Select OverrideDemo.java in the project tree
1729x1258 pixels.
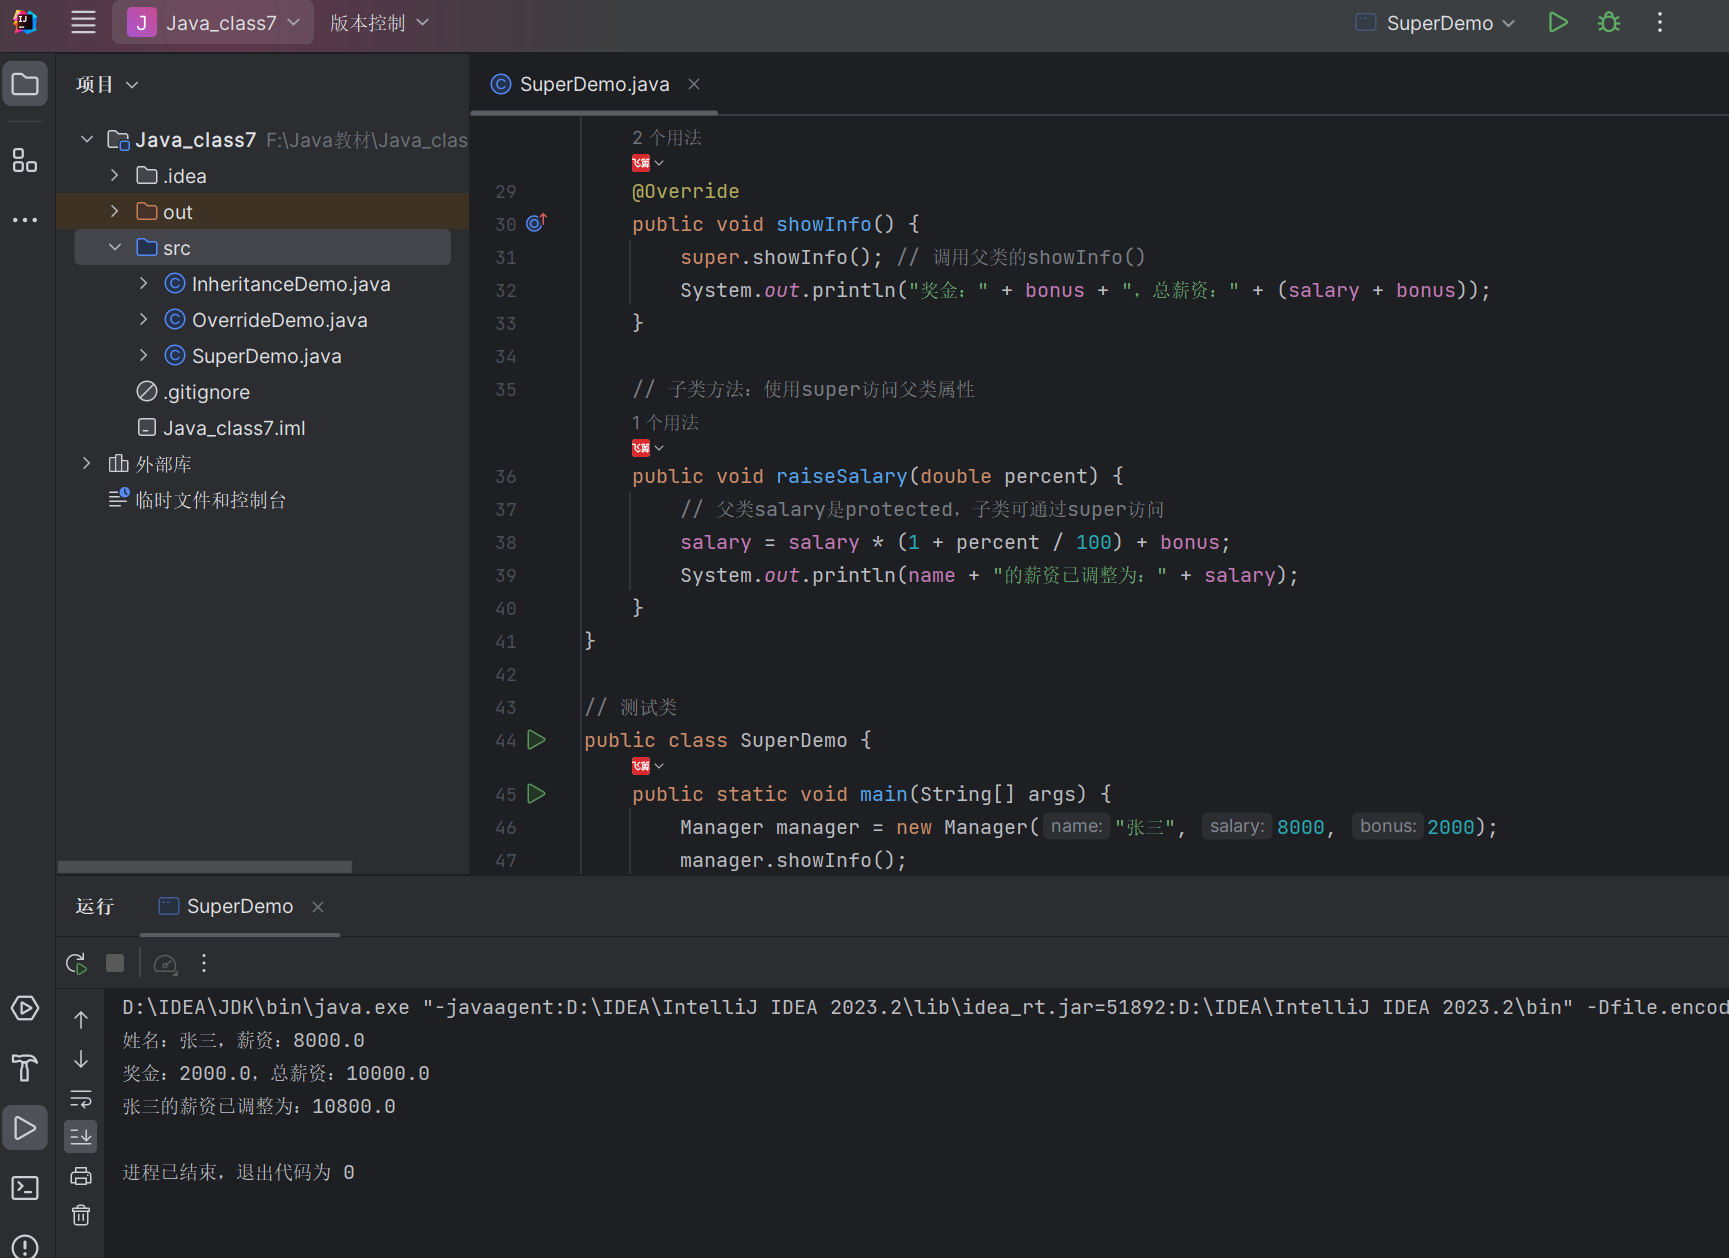tap(280, 320)
